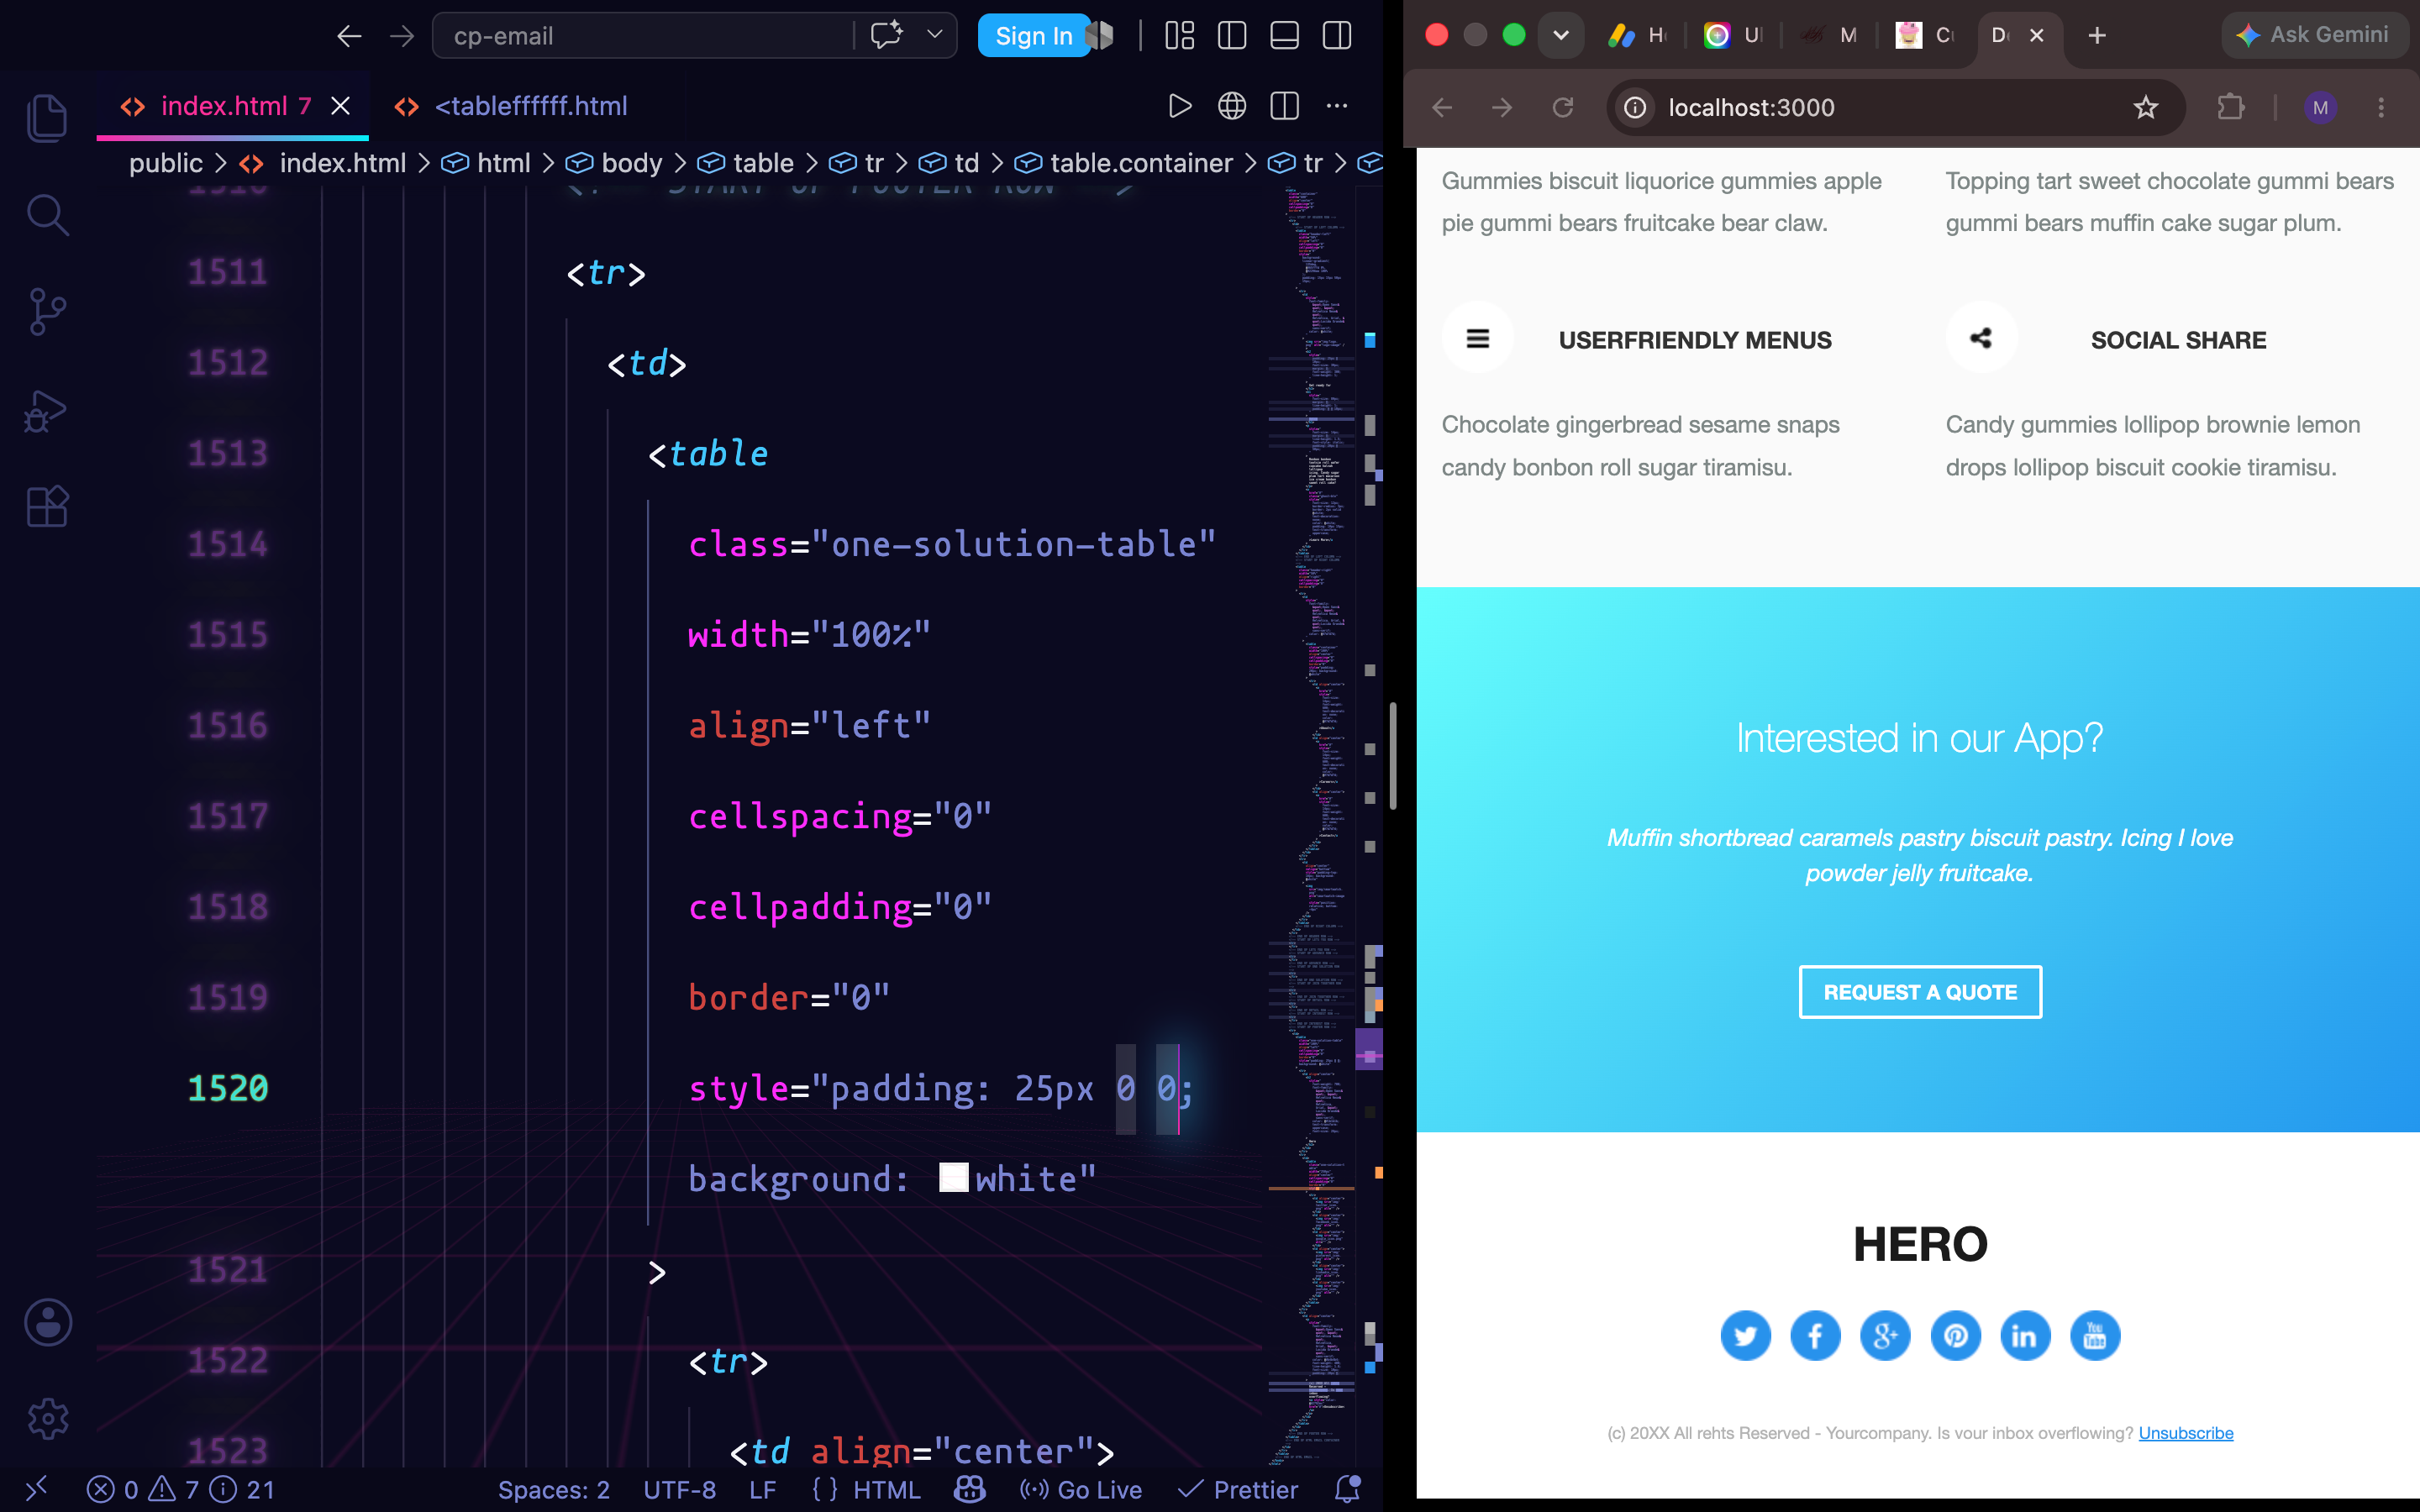
Task: Switch to the browser tab labeled U
Action: 1733,36
